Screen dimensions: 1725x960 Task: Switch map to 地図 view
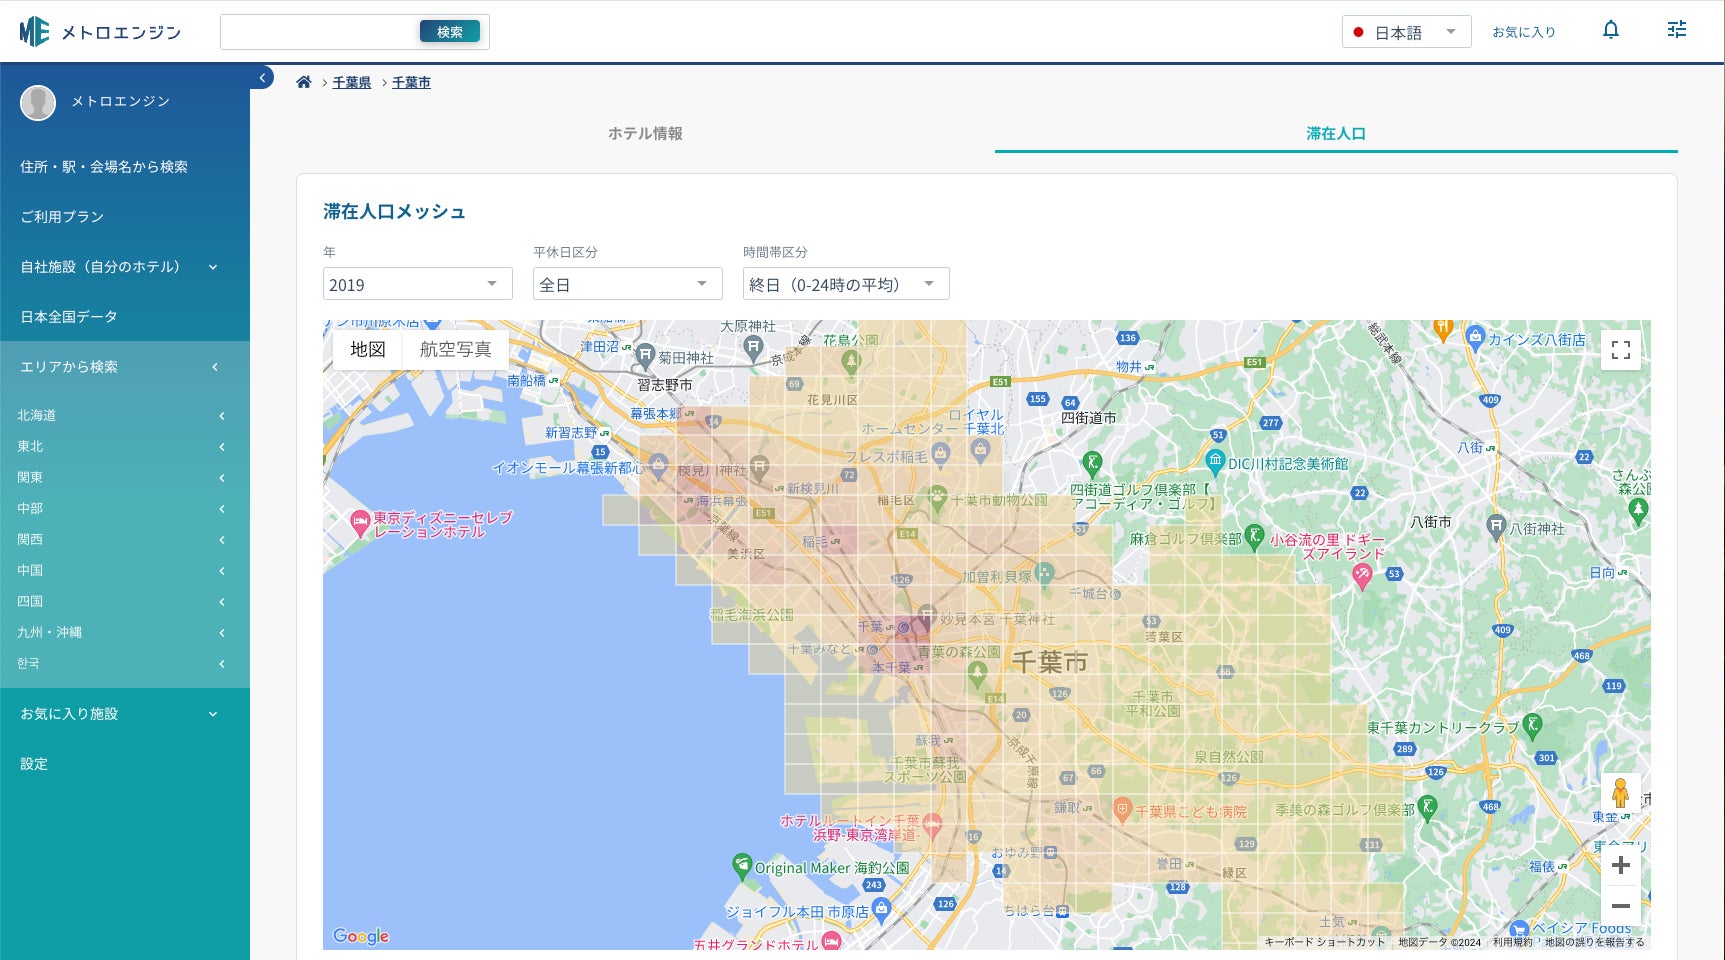click(368, 349)
